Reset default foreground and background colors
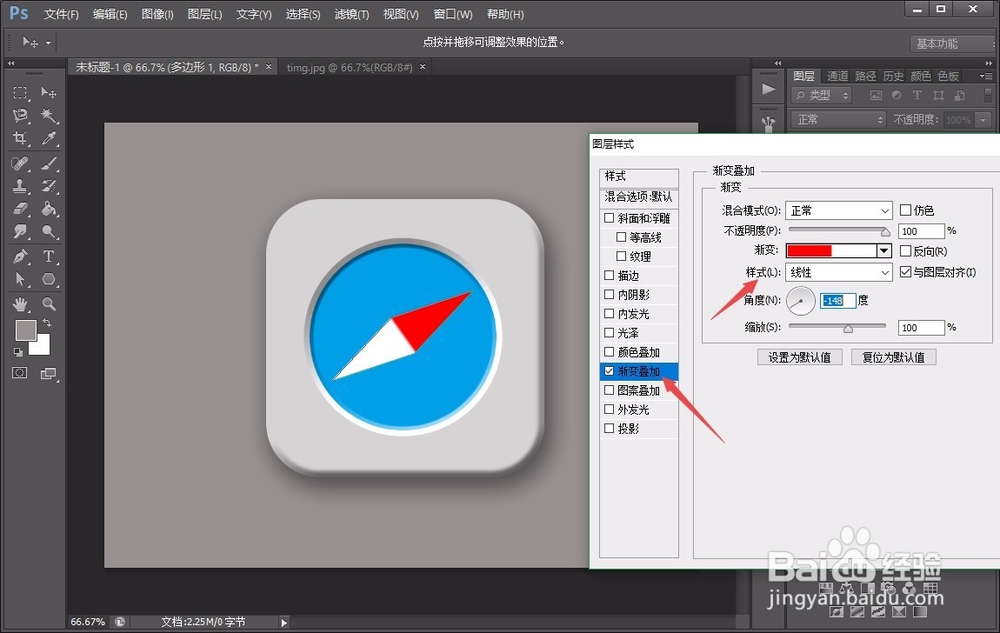The width and height of the screenshot is (1000, 633). [18, 352]
